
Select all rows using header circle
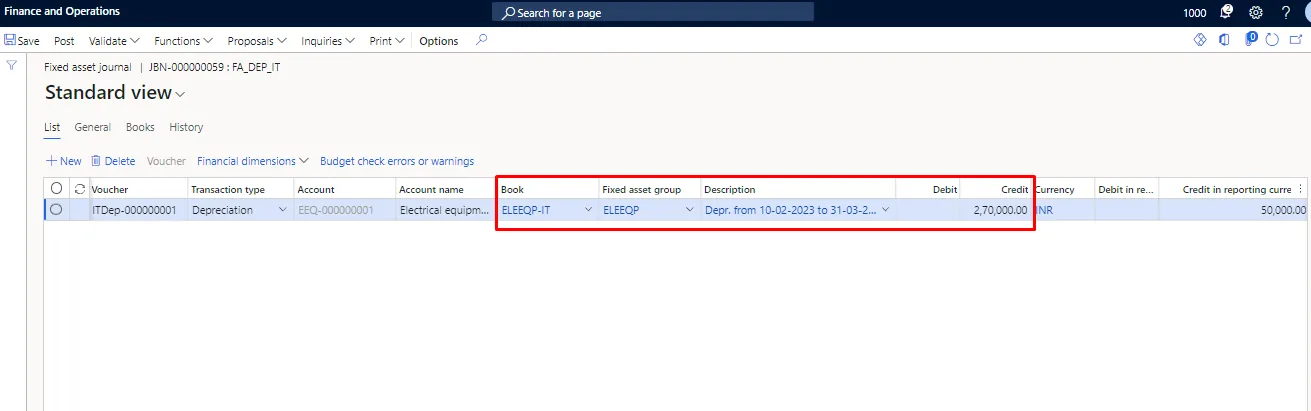(56, 188)
